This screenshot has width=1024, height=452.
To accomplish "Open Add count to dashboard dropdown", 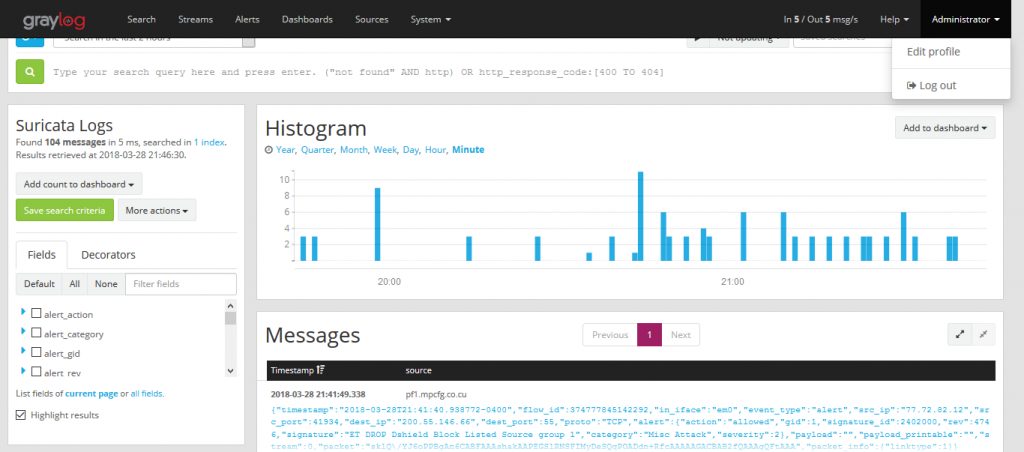I will pyautogui.click(x=79, y=184).
